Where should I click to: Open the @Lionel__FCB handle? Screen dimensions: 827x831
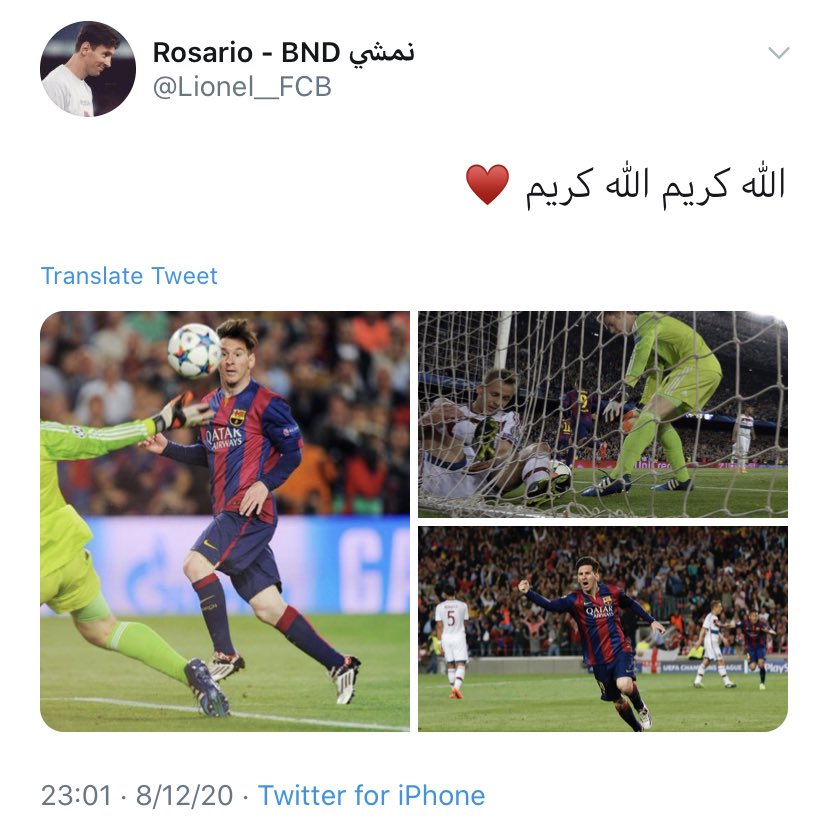pos(242,87)
